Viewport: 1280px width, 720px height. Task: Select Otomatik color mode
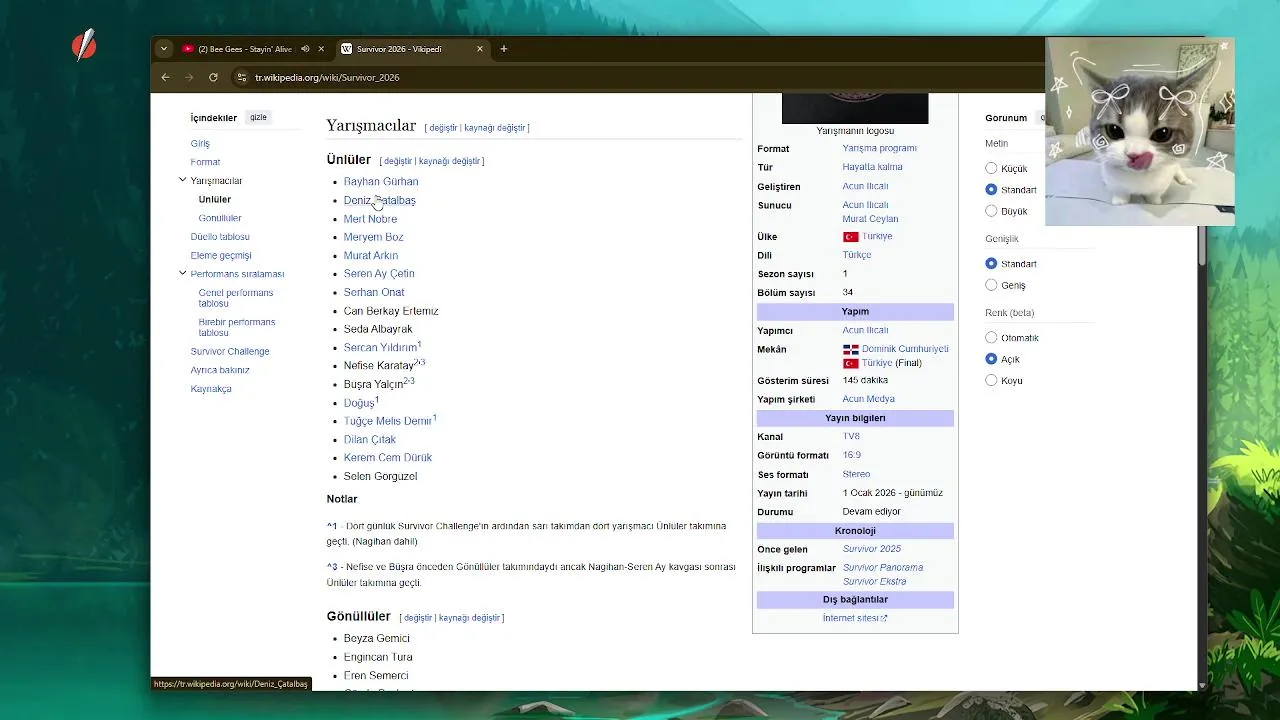(991, 338)
